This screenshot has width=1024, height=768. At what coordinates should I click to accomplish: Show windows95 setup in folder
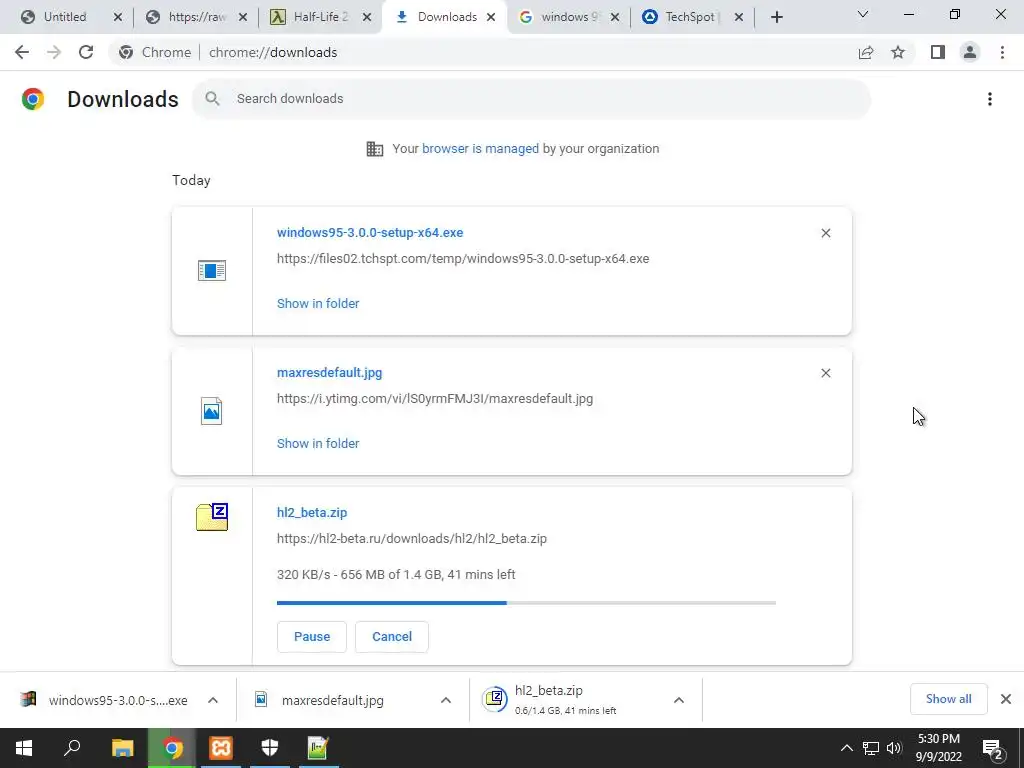click(318, 304)
